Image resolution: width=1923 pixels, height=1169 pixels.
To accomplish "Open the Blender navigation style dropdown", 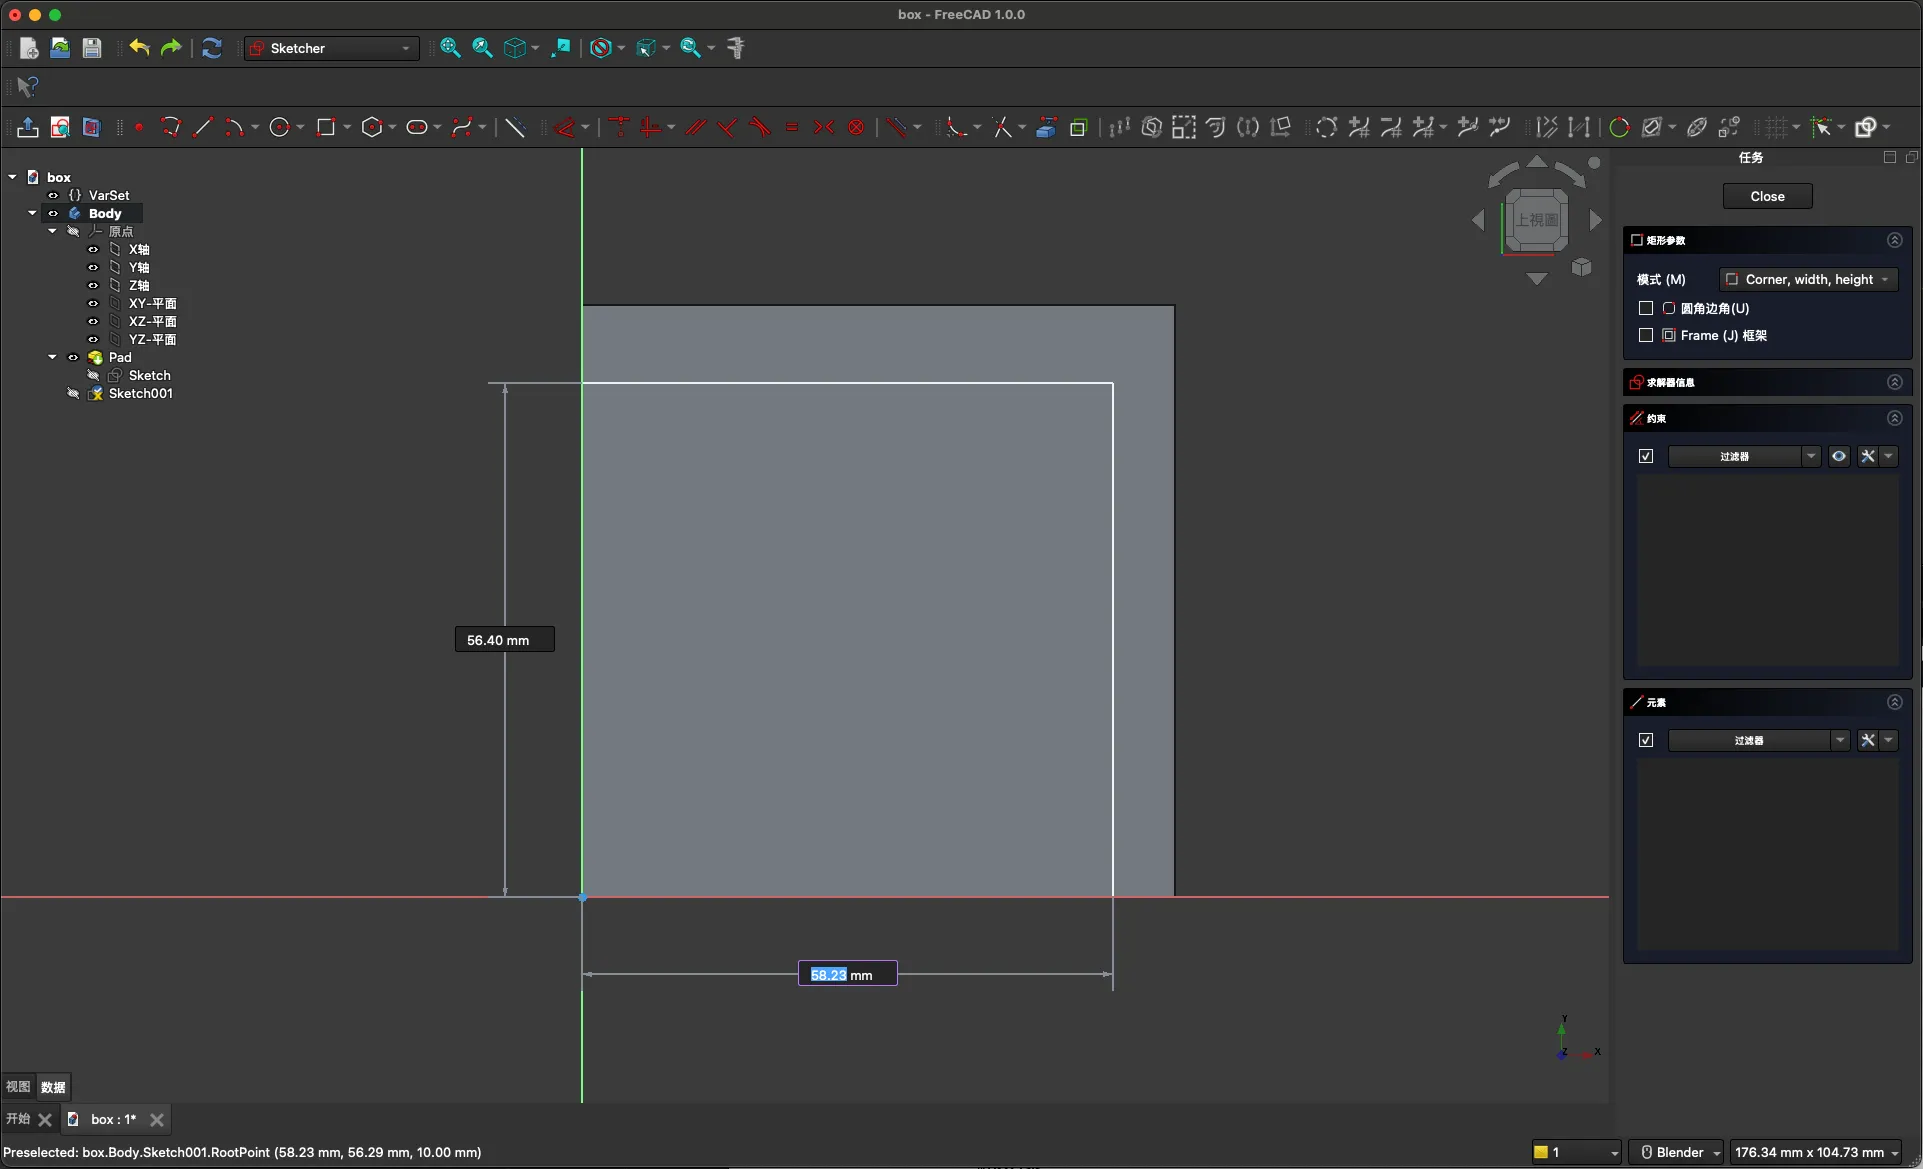I will point(1676,1152).
